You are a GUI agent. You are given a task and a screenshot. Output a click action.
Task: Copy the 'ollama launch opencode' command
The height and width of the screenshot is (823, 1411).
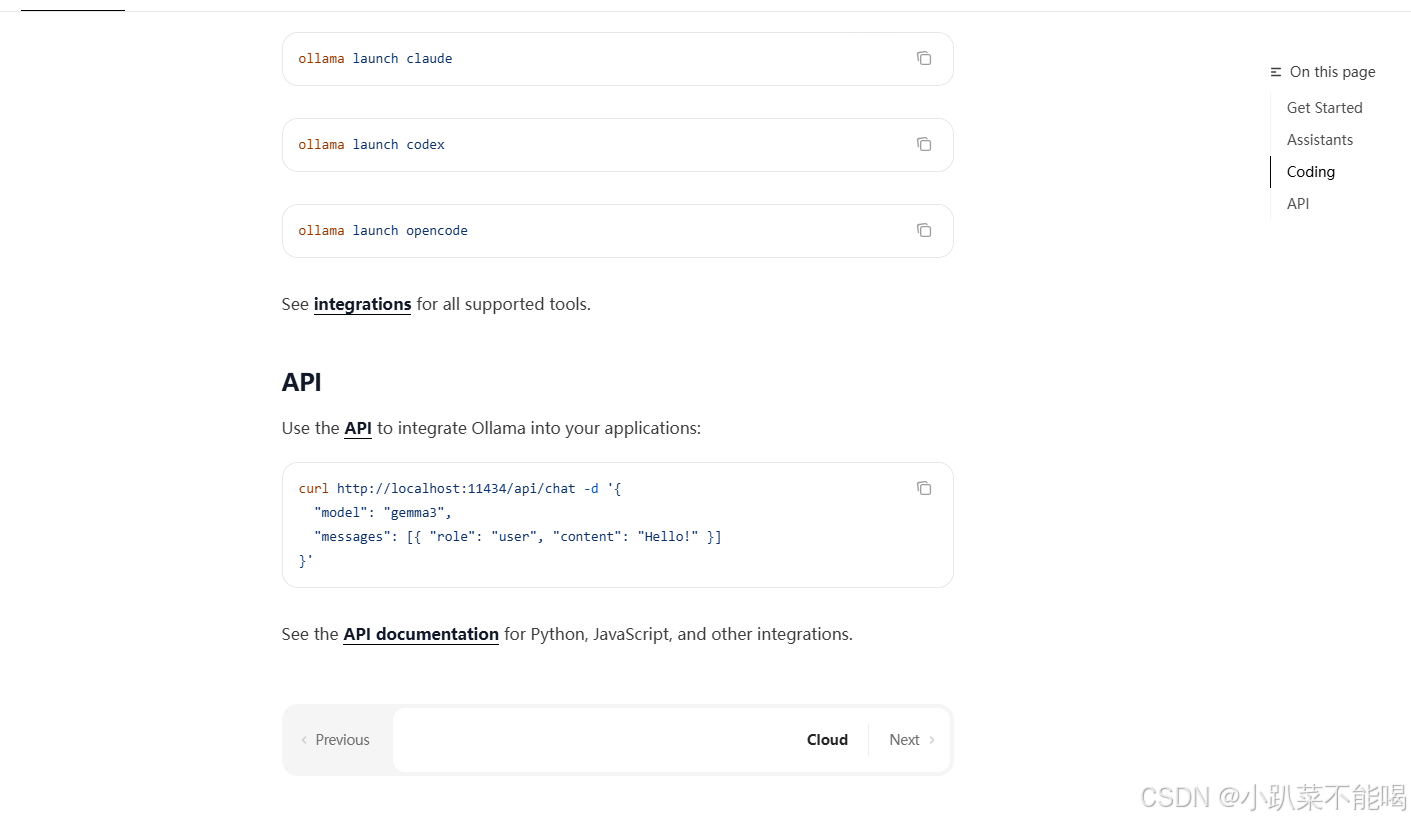(x=924, y=230)
